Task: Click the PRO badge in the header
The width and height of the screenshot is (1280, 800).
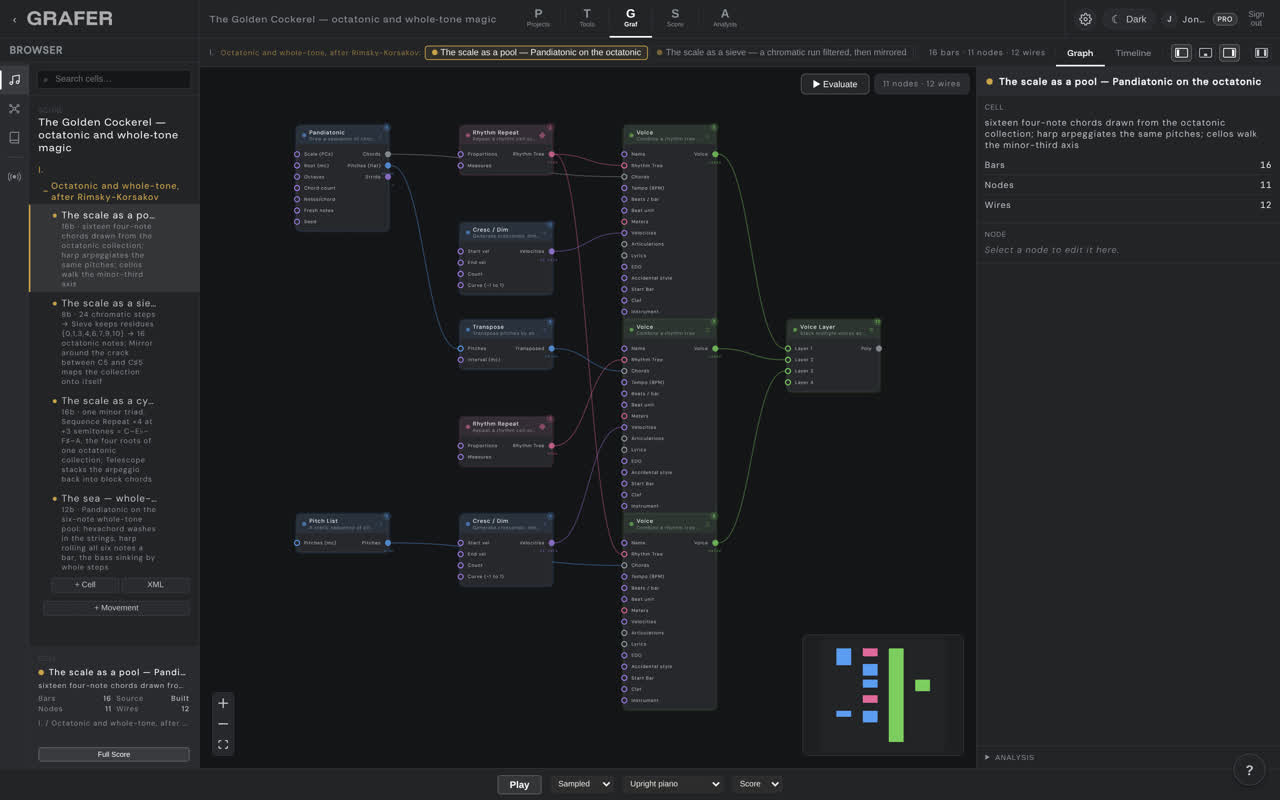Action: click(x=1224, y=19)
